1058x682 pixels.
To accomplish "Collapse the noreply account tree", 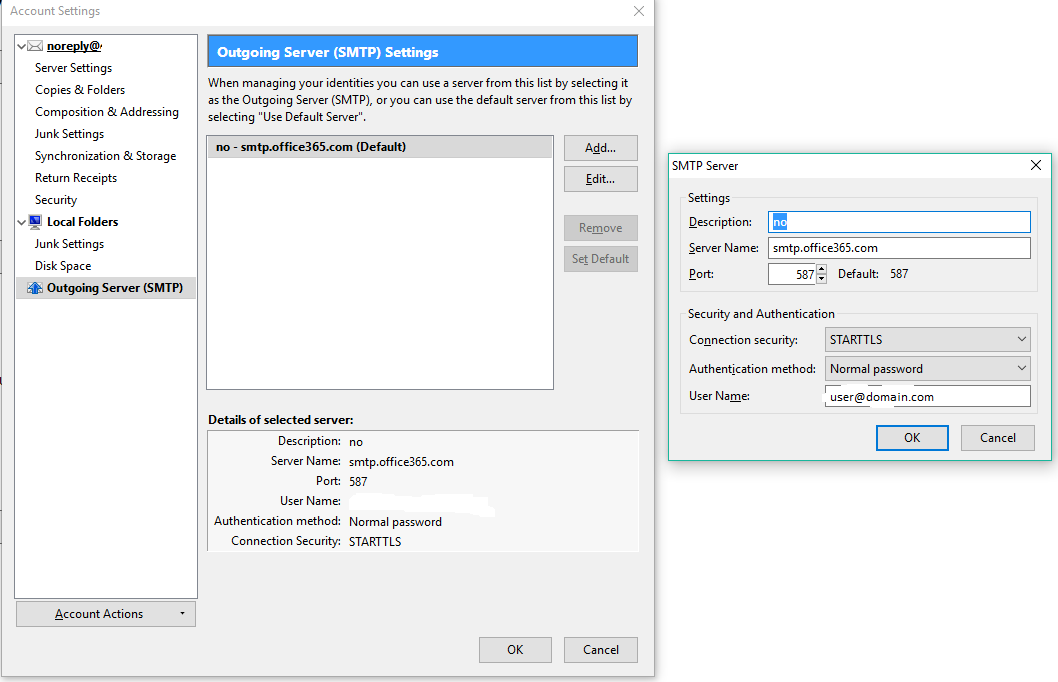I will click(22, 46).
